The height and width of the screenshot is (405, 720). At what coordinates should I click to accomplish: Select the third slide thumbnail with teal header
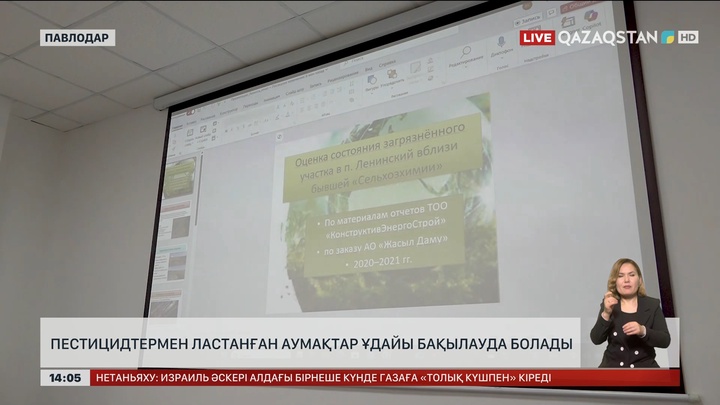[x=170, y=263]
